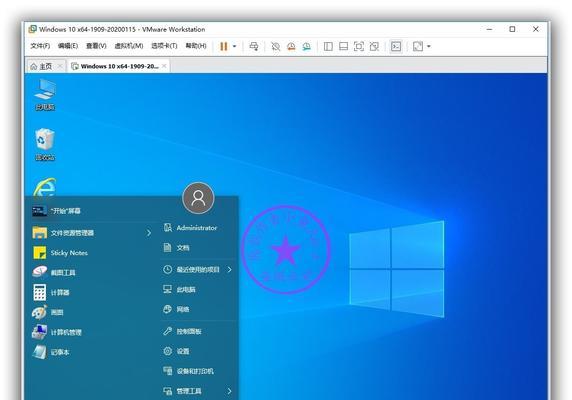Close the Windows 10 x64-1909 tab
This screenshot has height=400, width=572.
click(164, 66)
